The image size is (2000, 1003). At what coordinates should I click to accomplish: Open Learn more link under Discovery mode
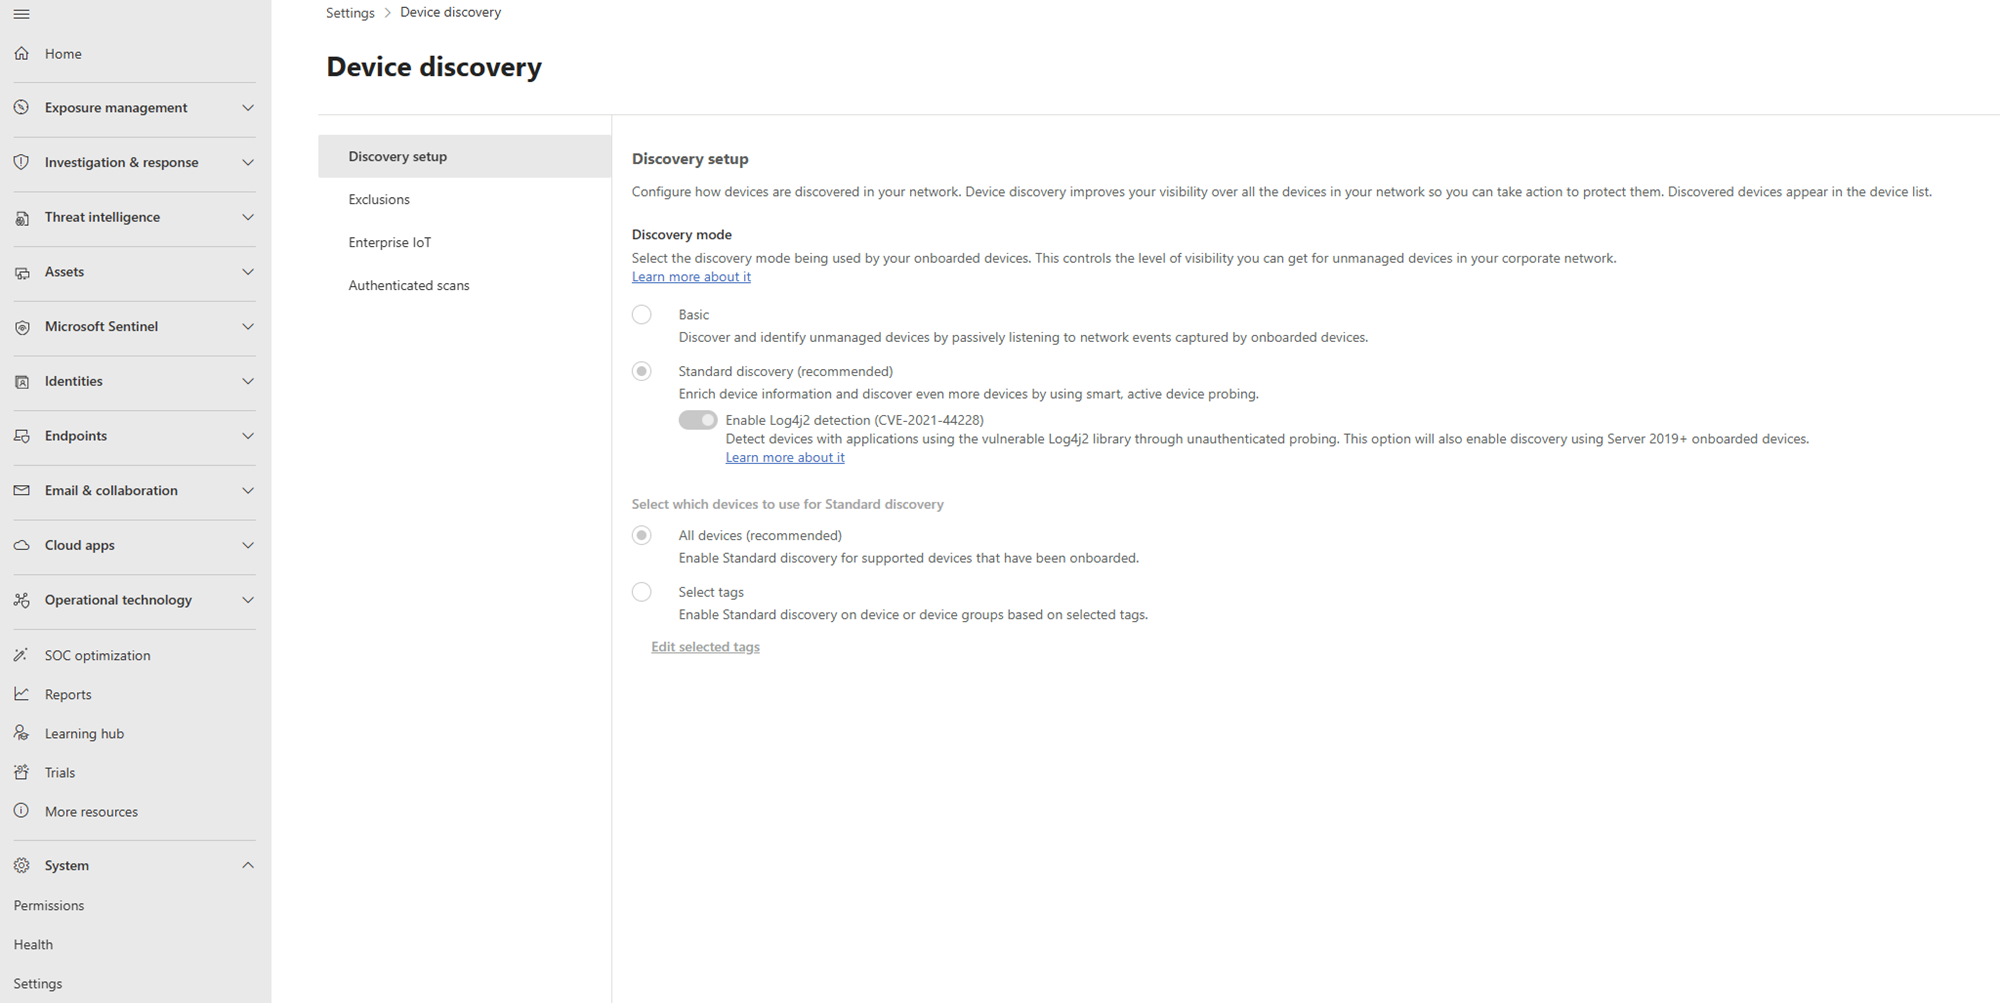691,277
